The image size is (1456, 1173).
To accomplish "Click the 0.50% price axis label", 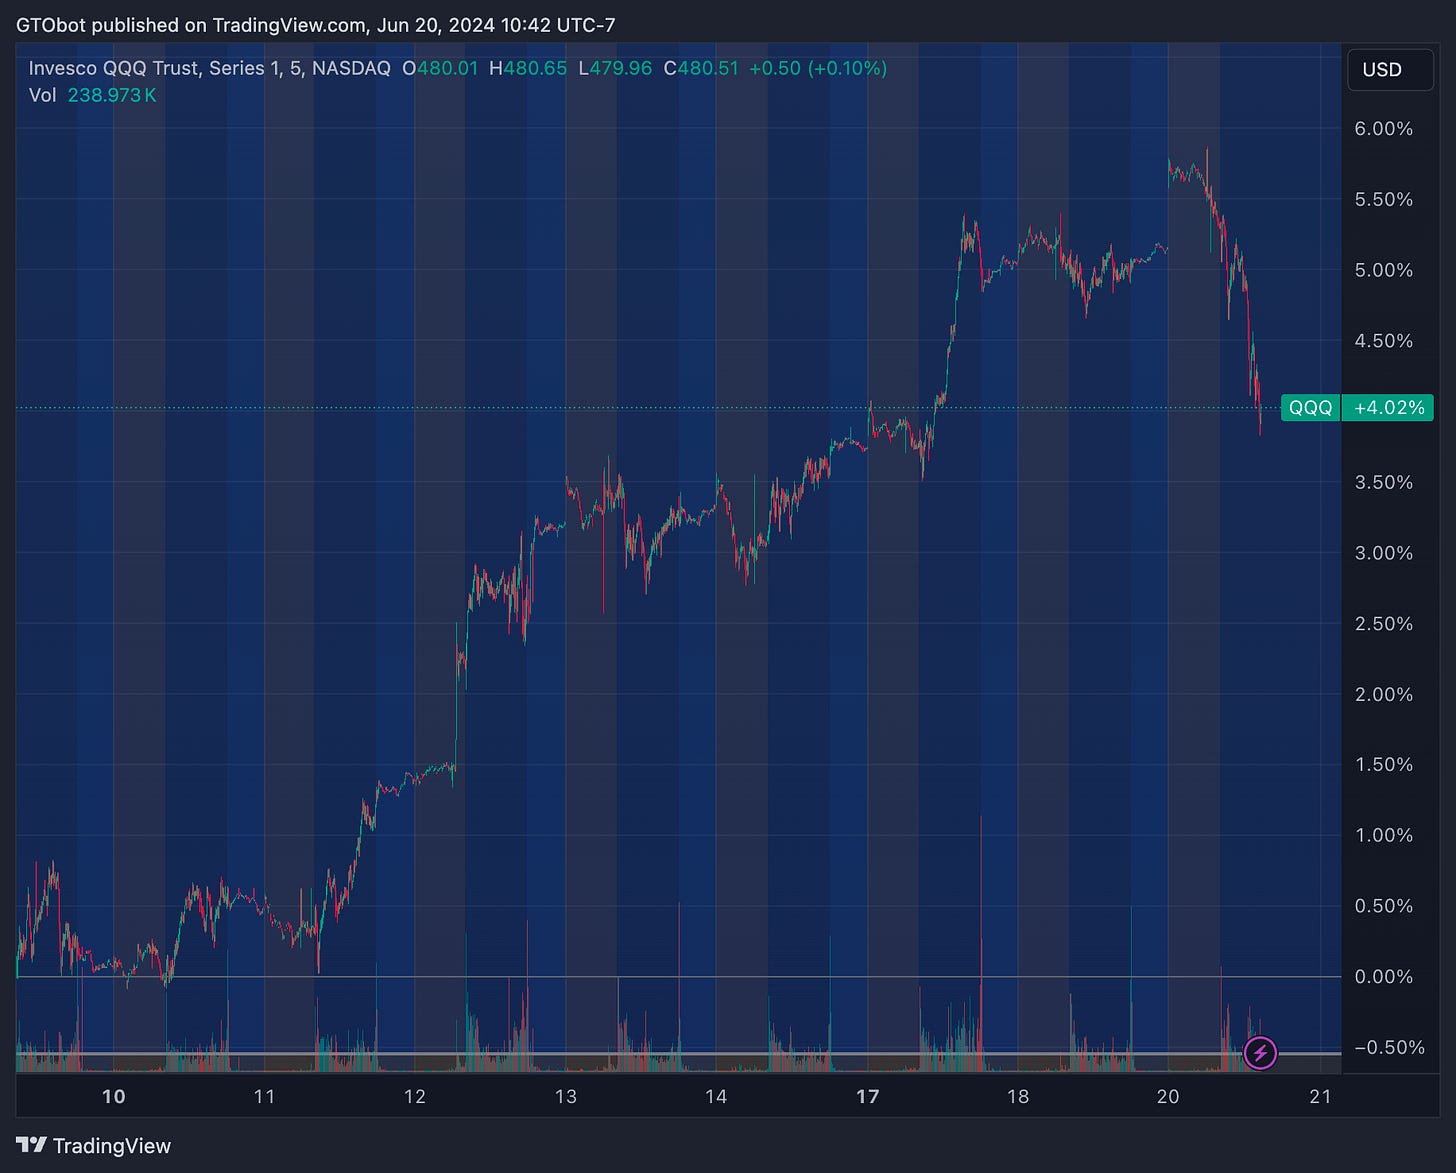I will point(1384,906).
